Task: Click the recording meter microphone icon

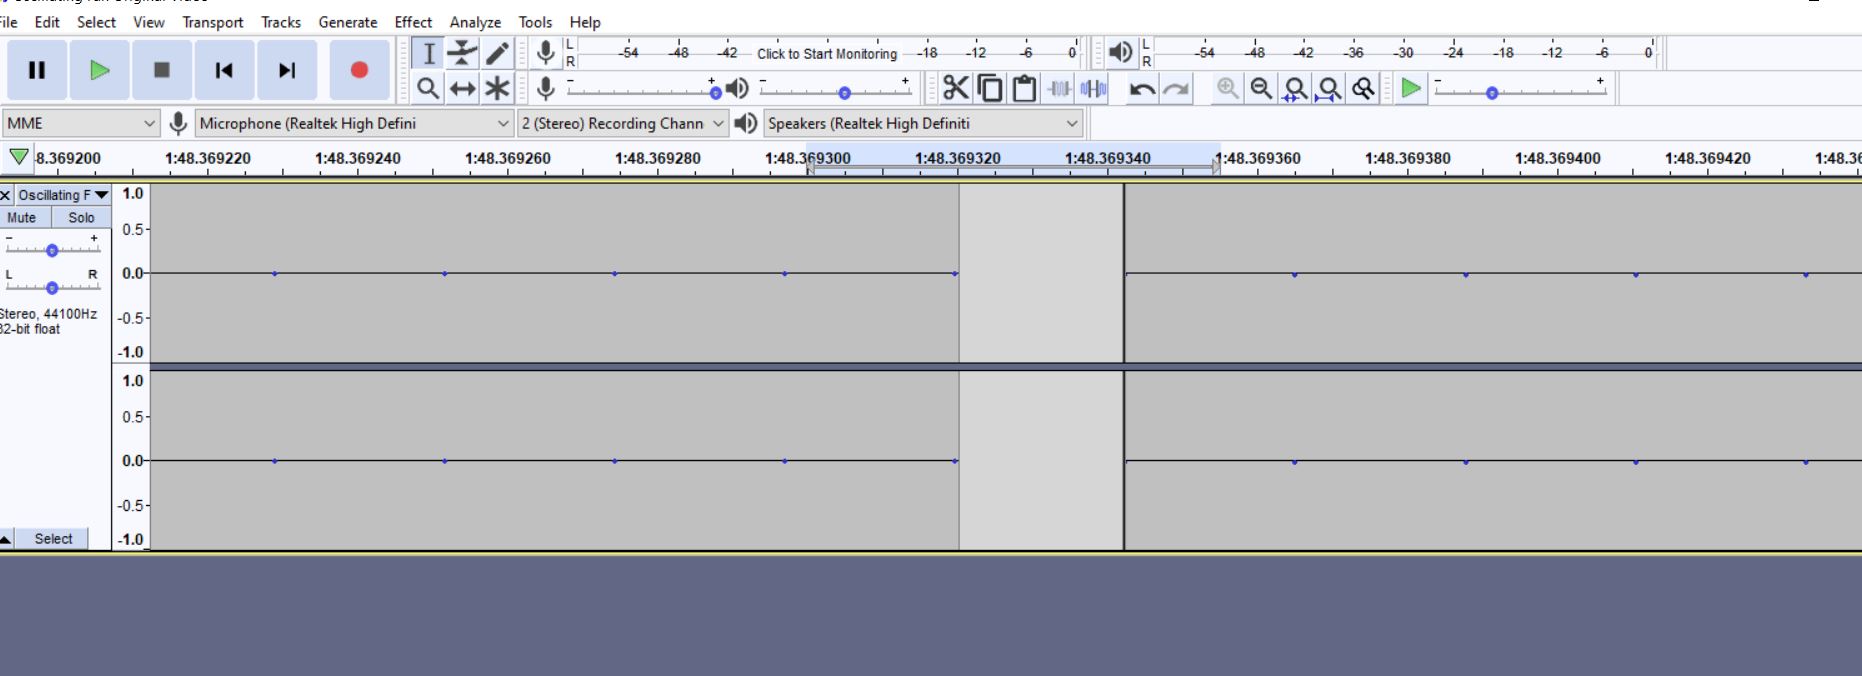Action: tap(545, 53)
